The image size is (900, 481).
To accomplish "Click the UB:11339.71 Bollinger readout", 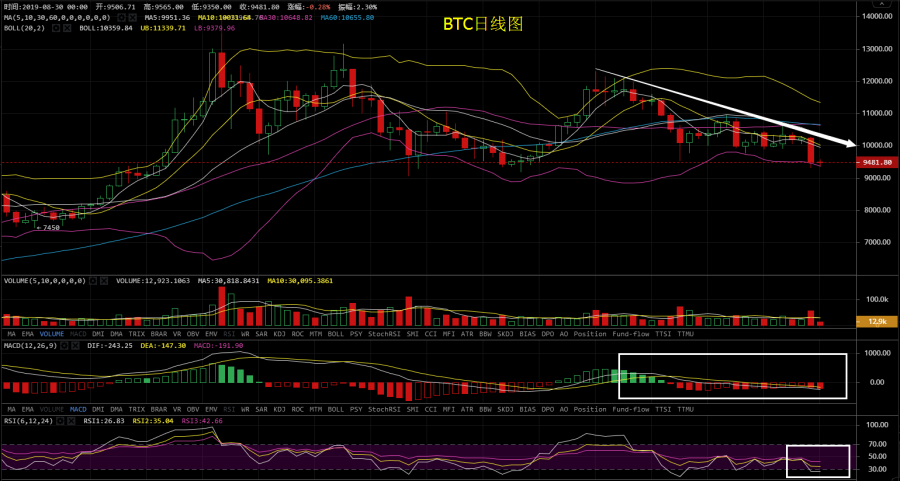I will click(x=164, y=28).
